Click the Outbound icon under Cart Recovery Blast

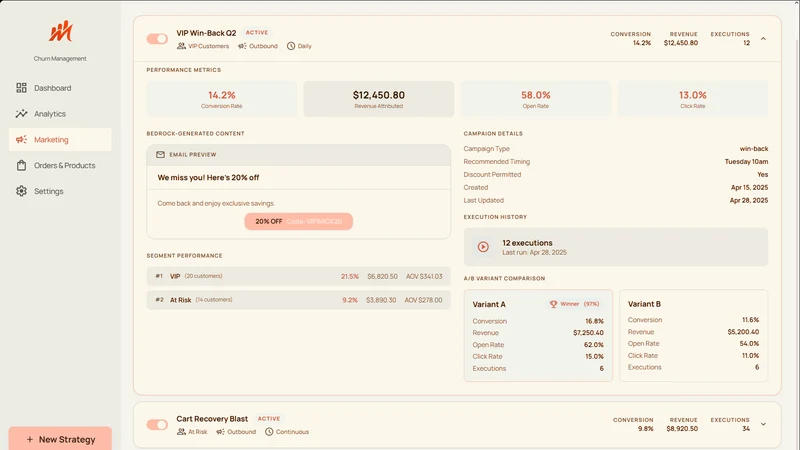pyautogui.click(x=220, y=432)
